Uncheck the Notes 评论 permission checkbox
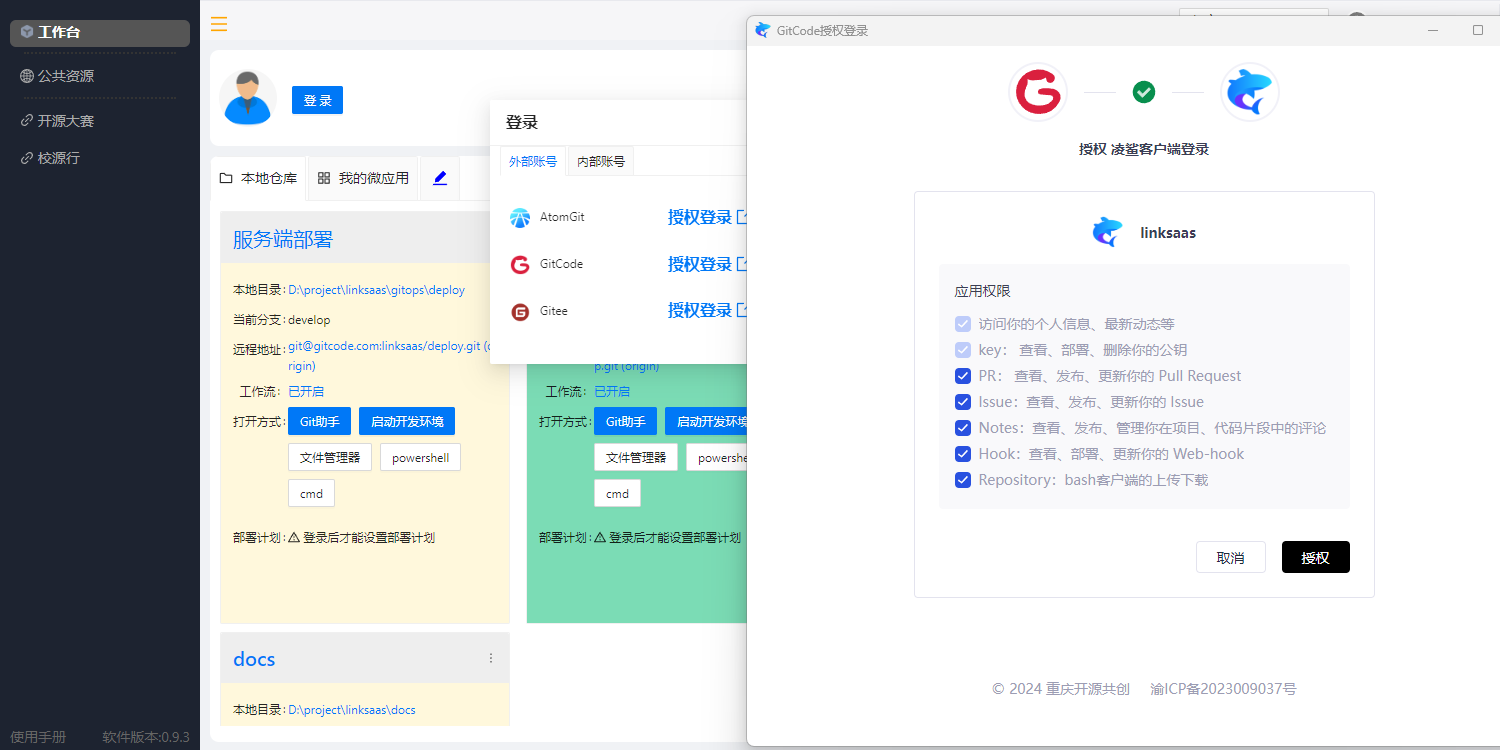 tap(963, 428)
